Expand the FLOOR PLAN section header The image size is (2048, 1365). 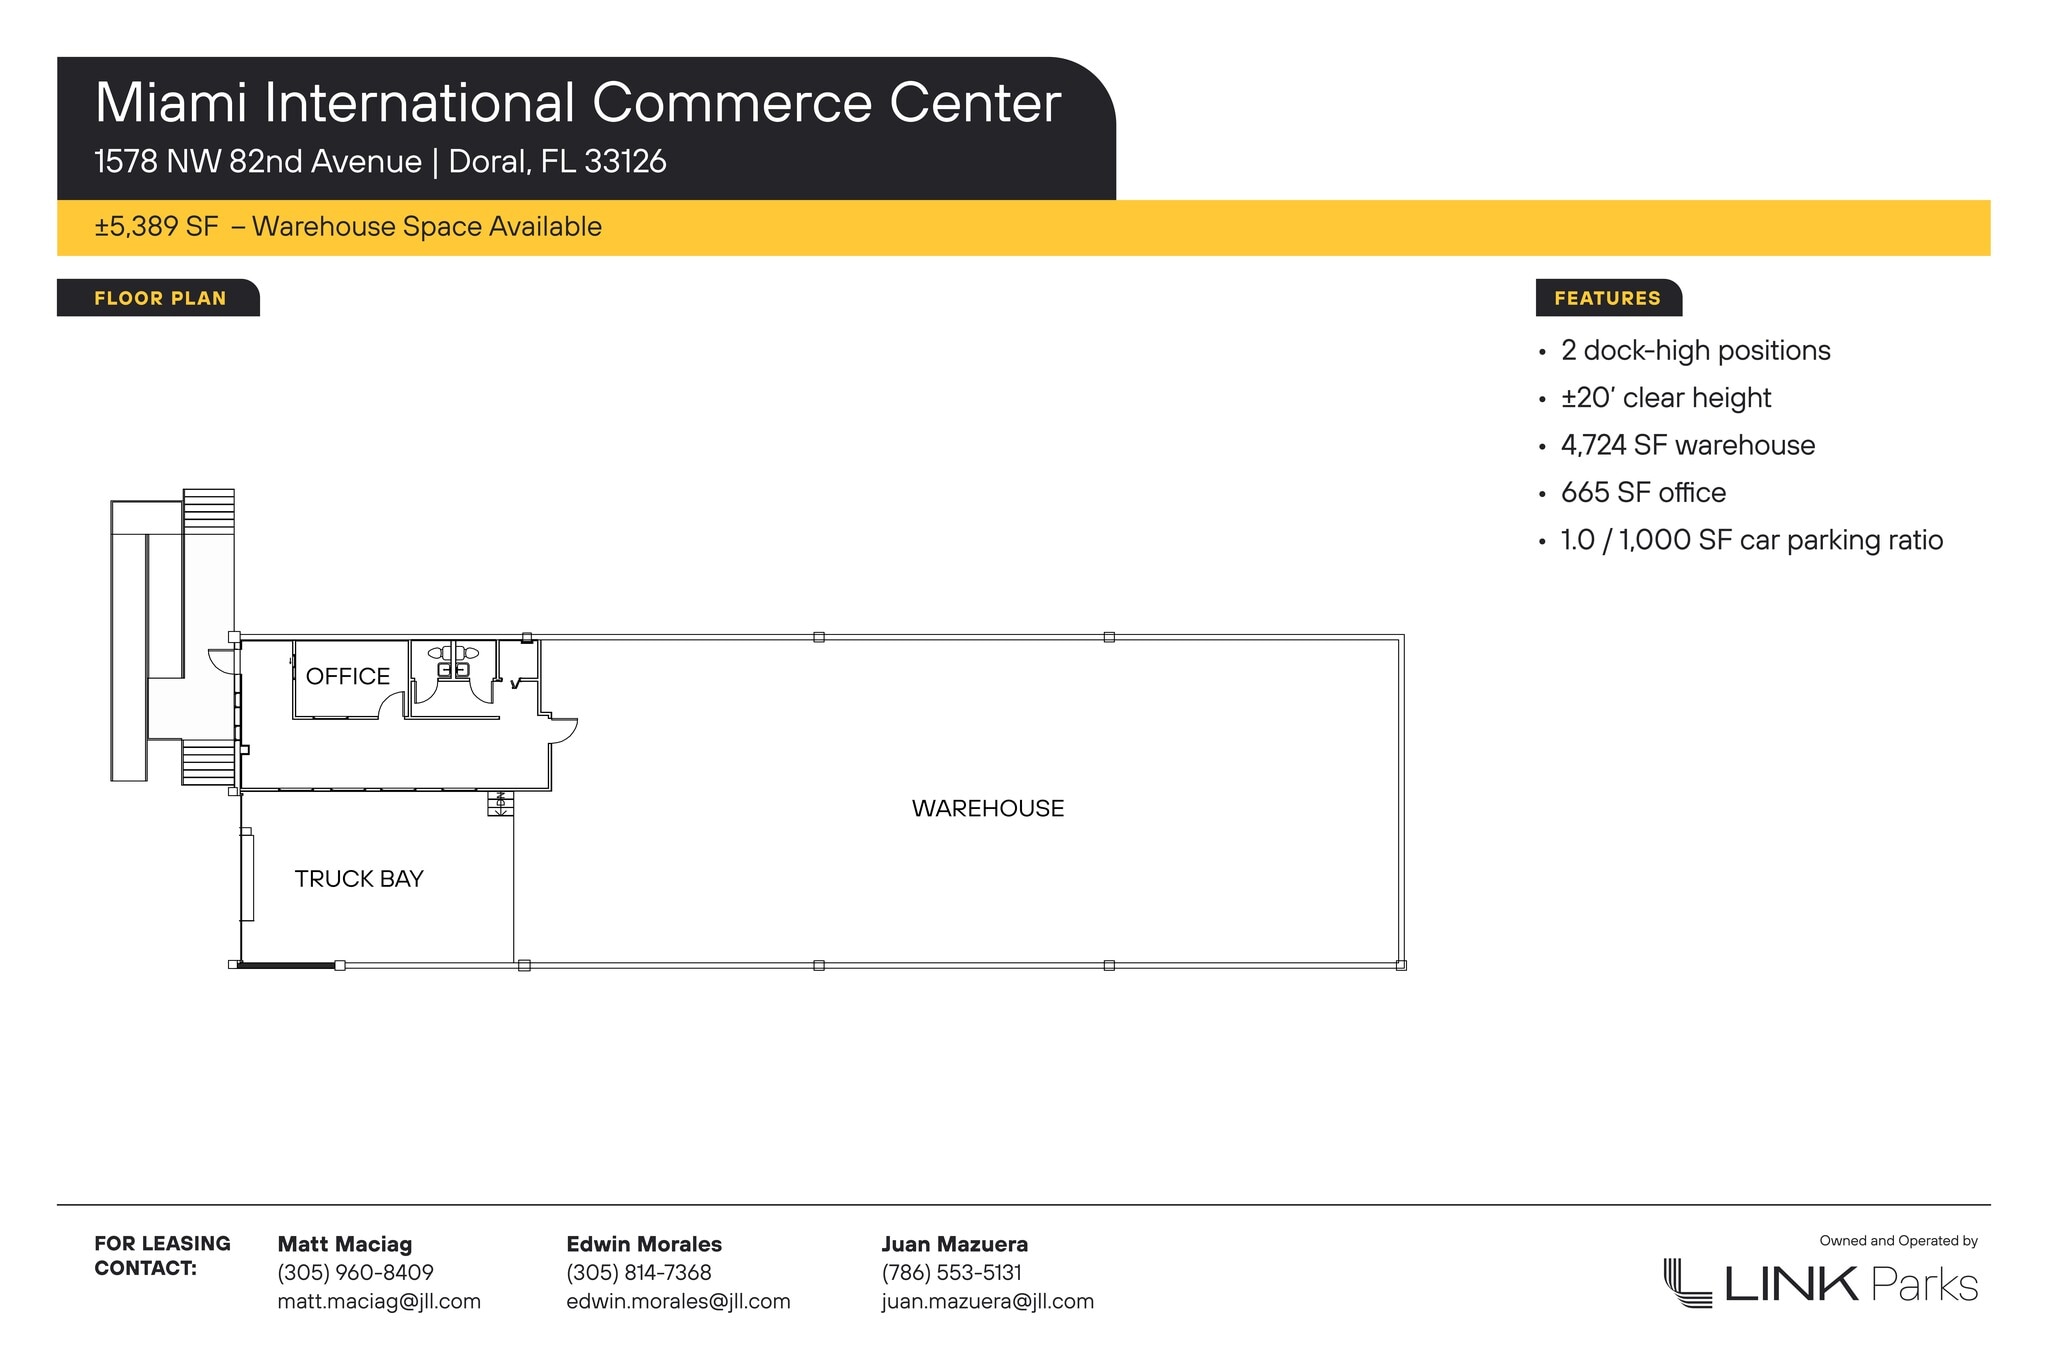(159, 297)
